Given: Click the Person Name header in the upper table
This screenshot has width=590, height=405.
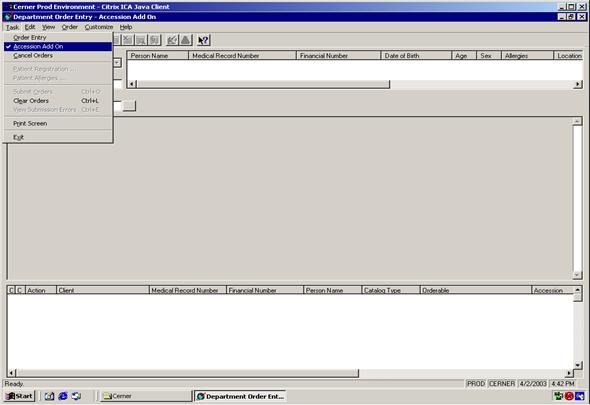Looking at the screenshot, I should [x=157, y=56].
